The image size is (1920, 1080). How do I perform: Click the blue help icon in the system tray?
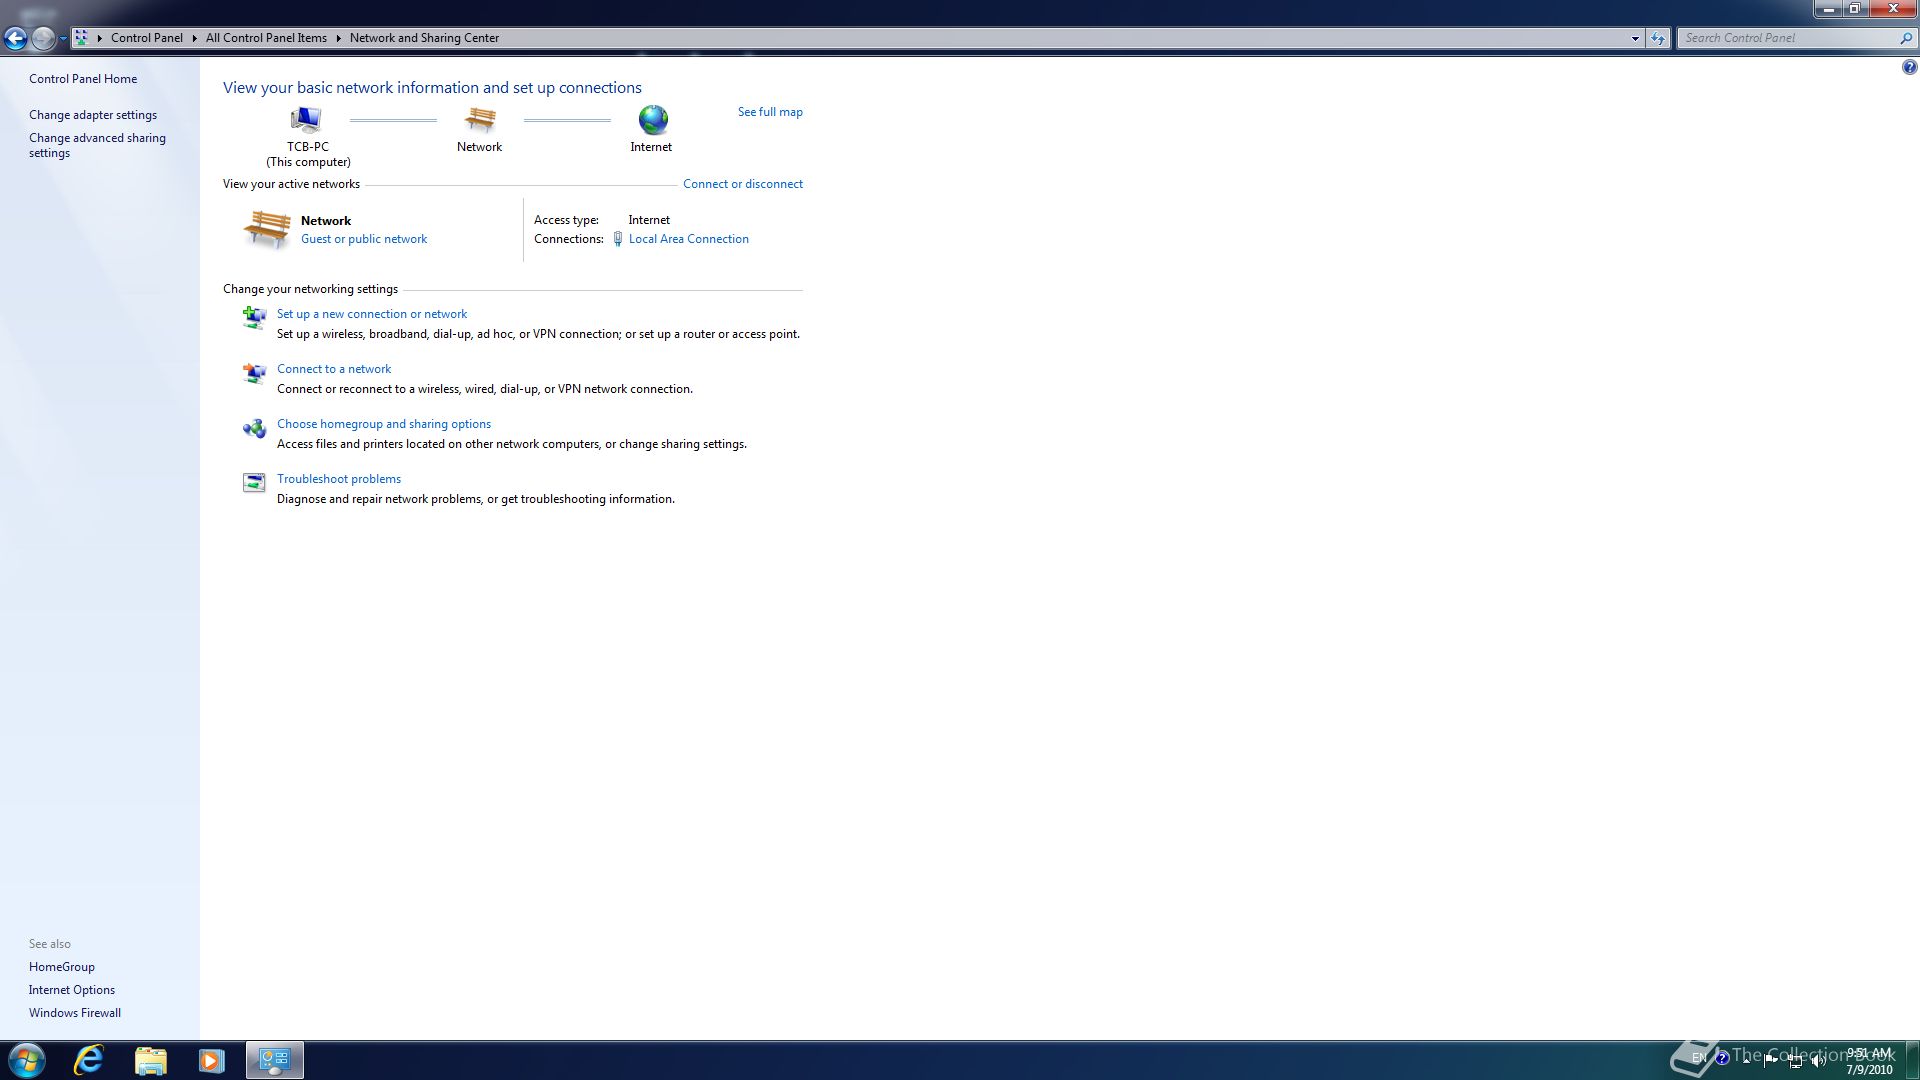point(1722,1058)
